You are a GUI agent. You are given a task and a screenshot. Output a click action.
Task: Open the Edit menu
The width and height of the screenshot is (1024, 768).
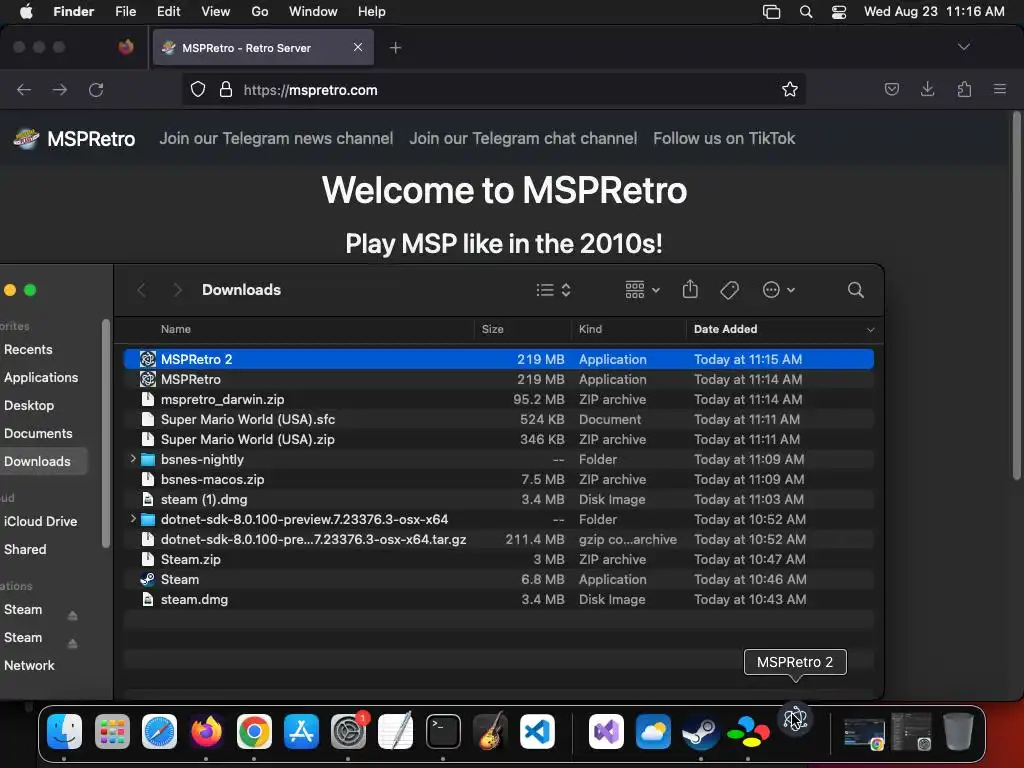(x=168, y=12)
